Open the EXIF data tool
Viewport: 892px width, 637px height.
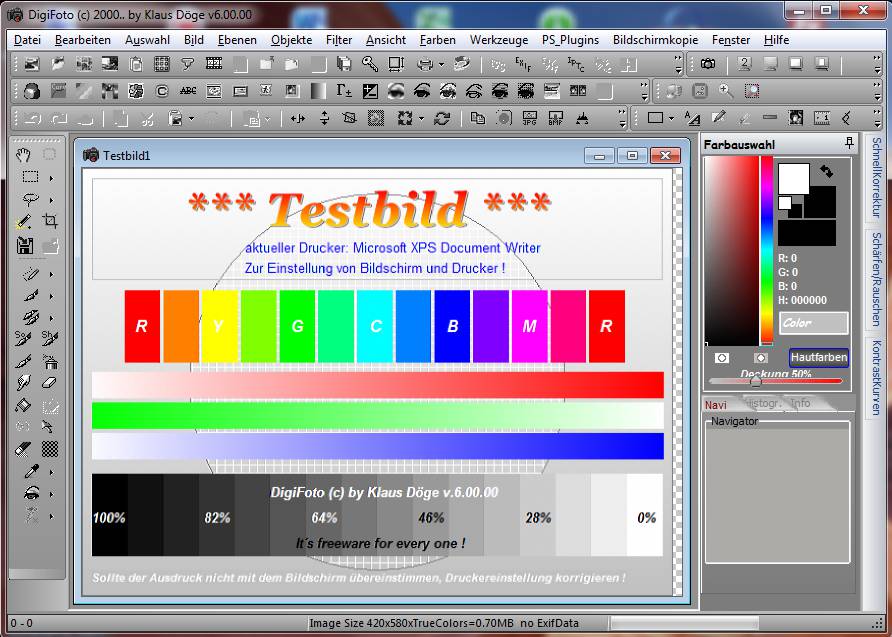(524, 64)
